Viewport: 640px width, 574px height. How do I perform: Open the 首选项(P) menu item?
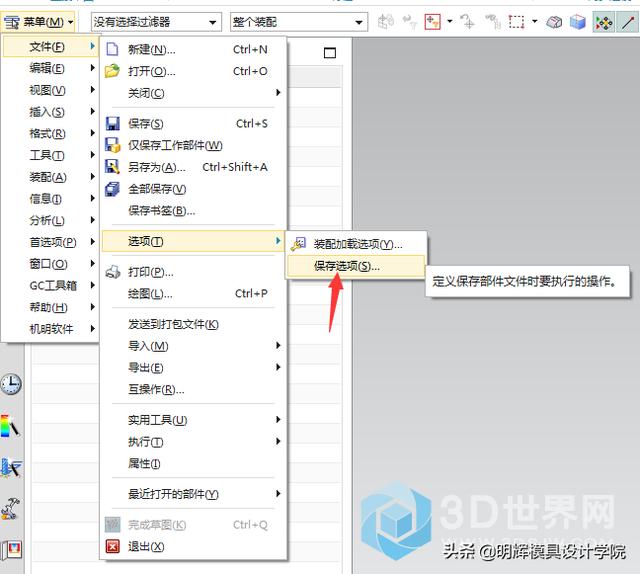tap(51, 242)
